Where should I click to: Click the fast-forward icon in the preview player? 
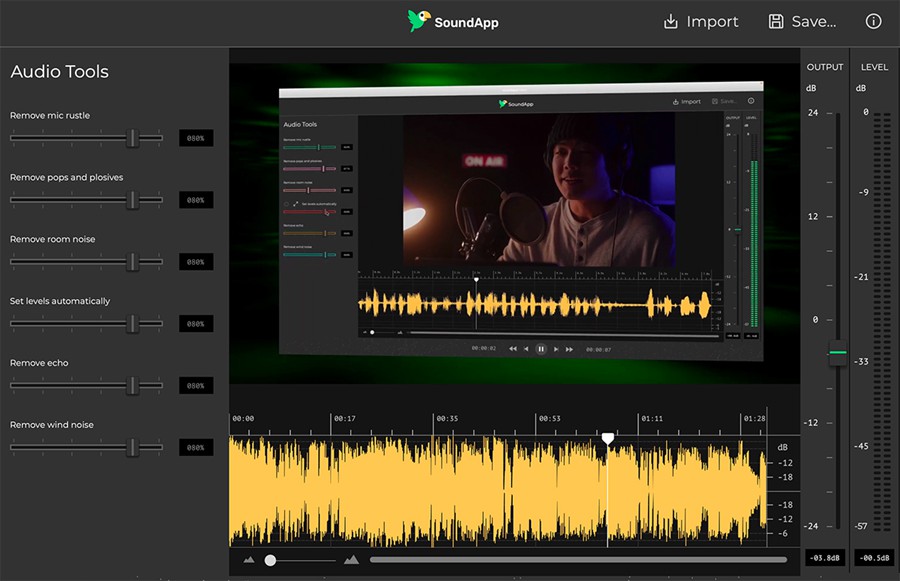point(569,349)
